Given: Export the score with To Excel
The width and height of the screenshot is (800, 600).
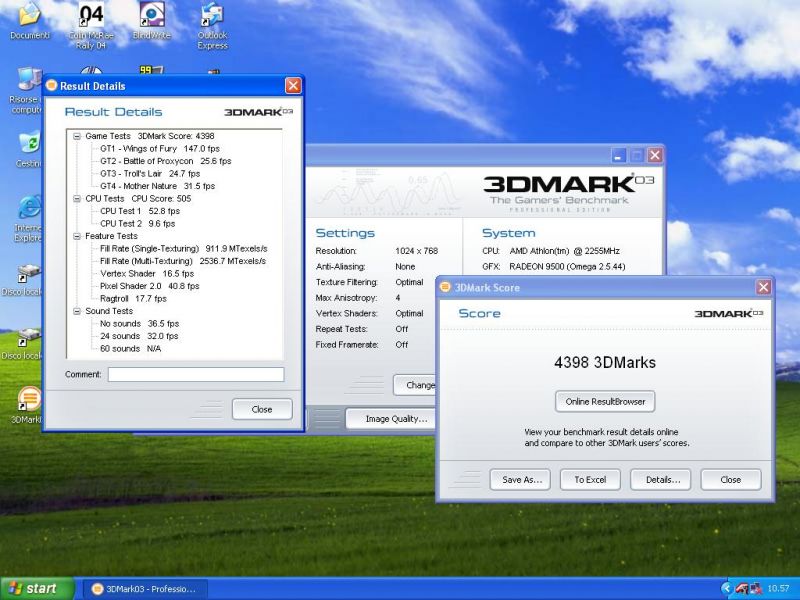Looking at the screenshot, I should point(590,480).
